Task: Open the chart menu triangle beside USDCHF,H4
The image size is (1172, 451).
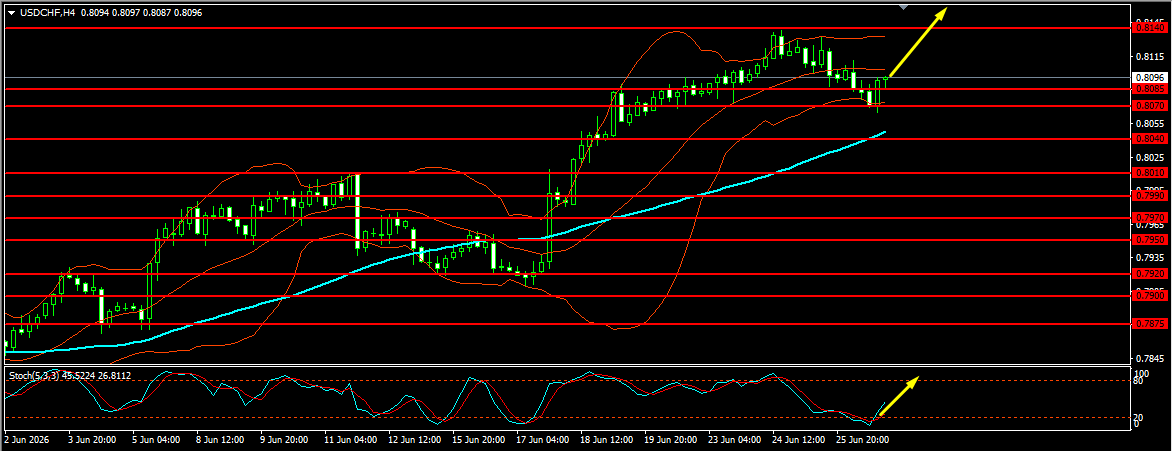Action: click(11, 13)
